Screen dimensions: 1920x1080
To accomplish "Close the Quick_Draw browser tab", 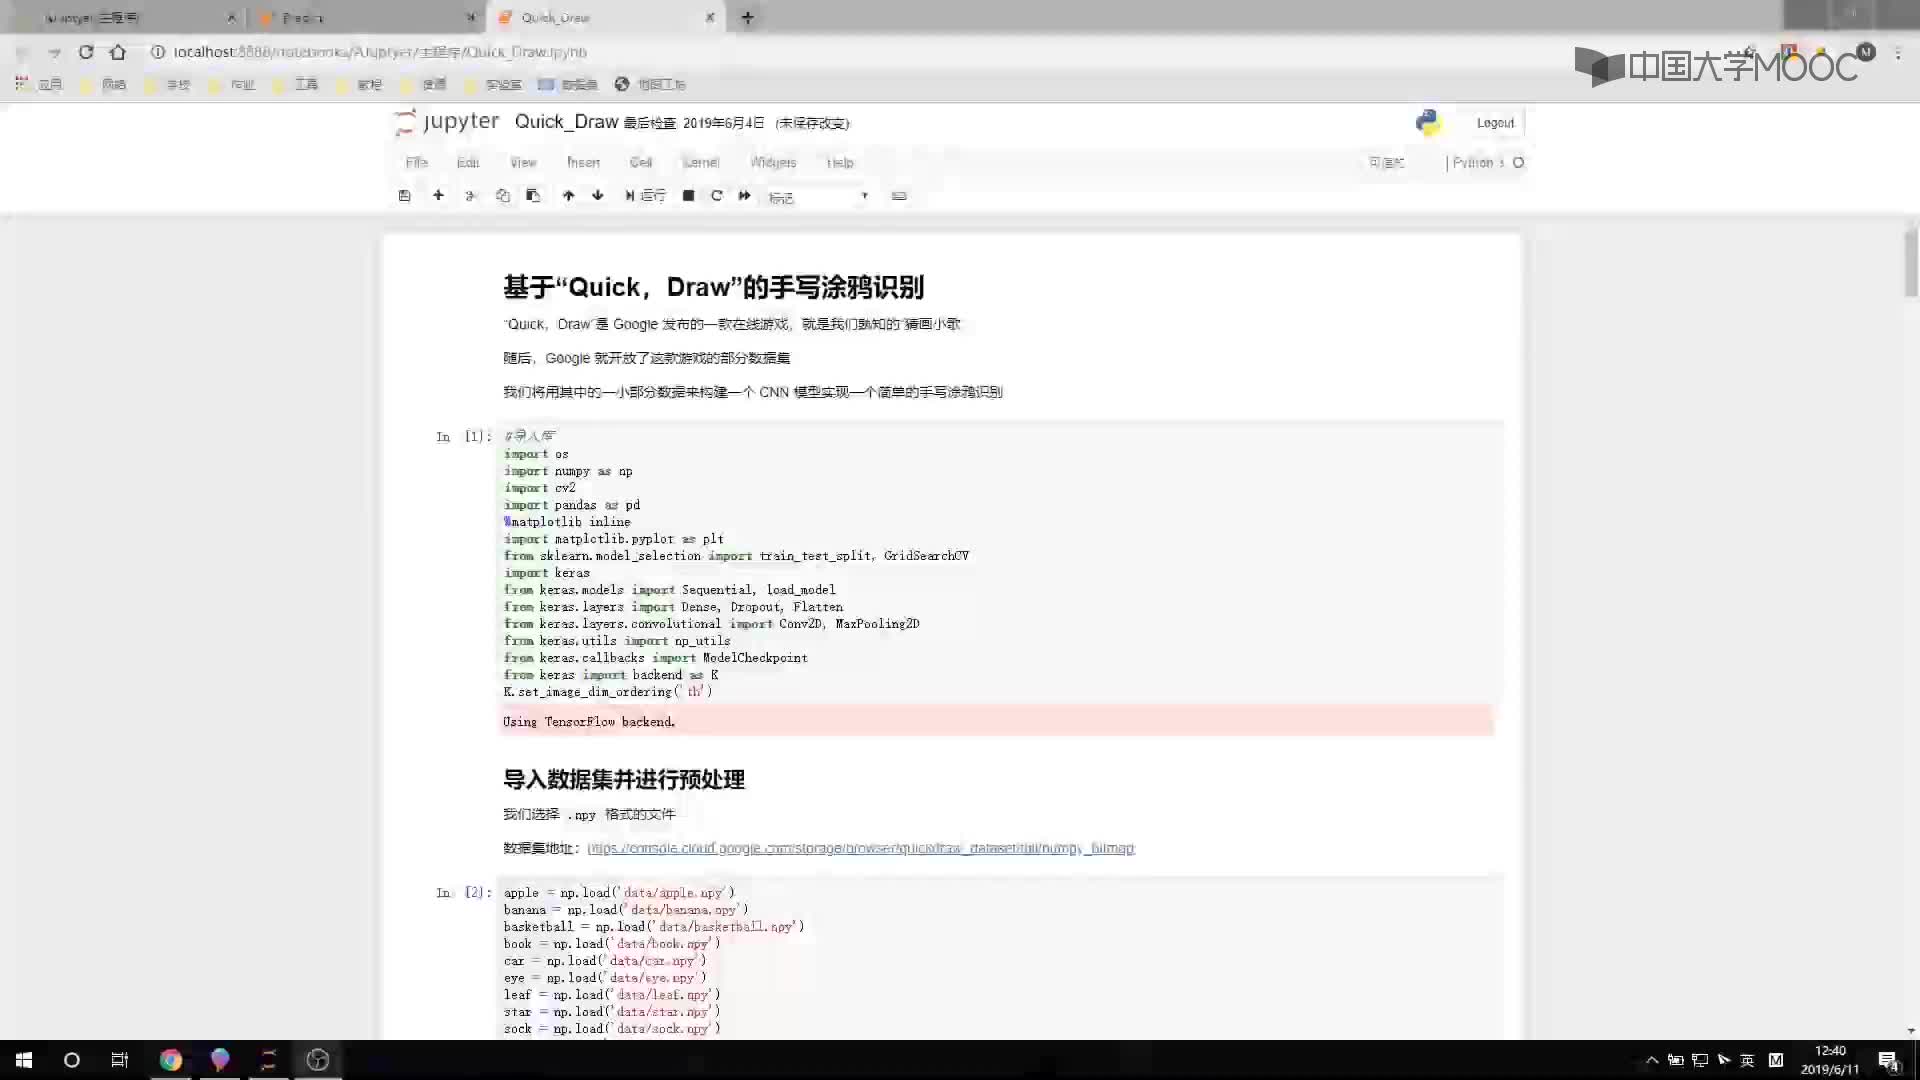I will [710, 17].
